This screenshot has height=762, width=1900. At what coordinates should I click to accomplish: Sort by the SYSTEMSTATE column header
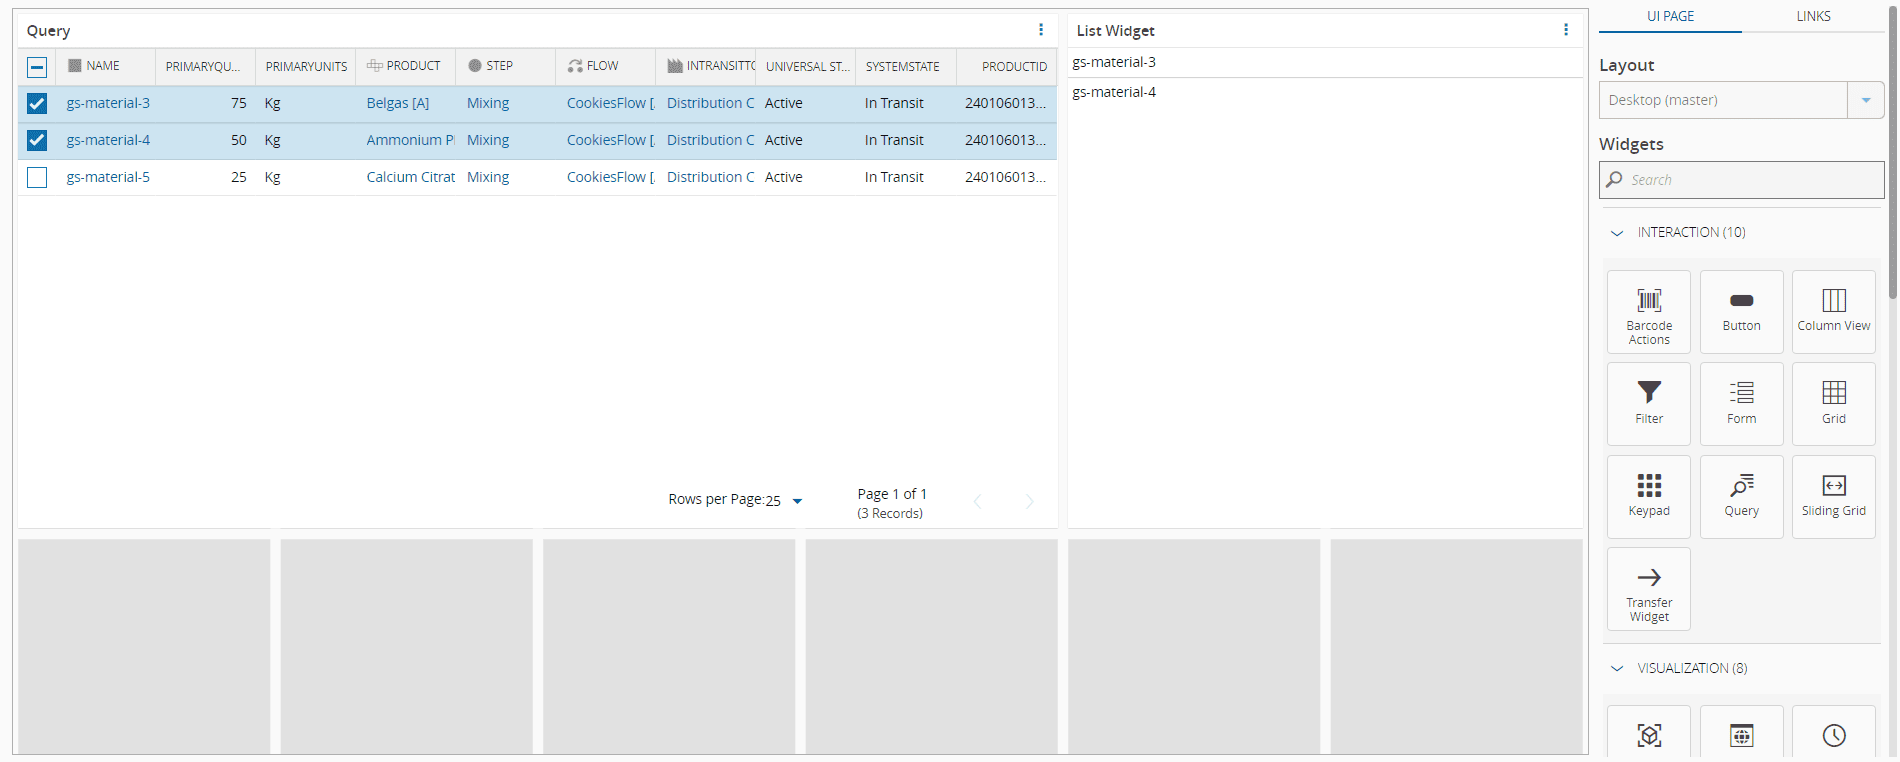tap(905, 66)
